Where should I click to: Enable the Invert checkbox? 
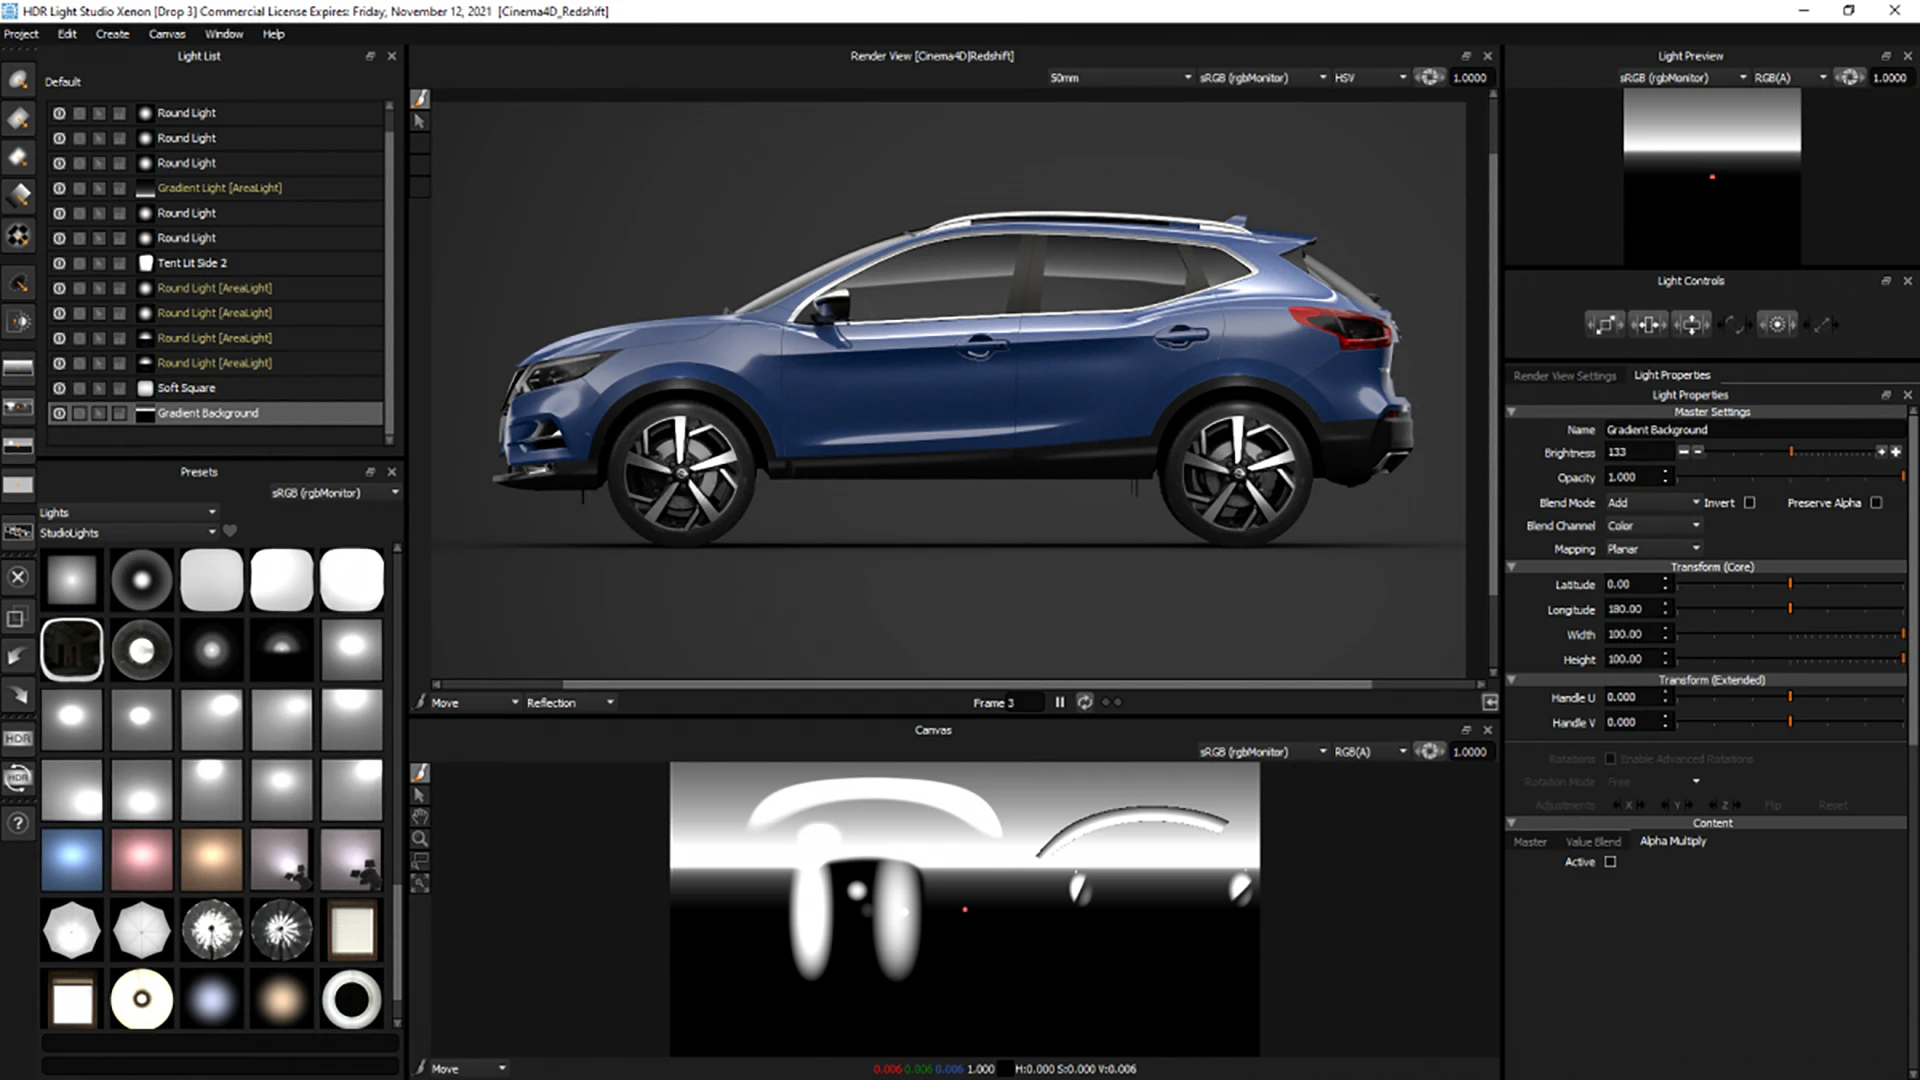(x=1750, y=503)
